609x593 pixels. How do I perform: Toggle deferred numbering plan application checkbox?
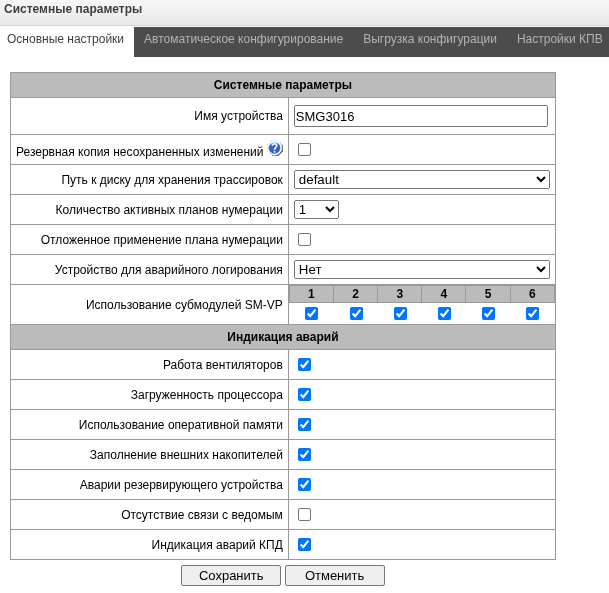tap(304, 239)
